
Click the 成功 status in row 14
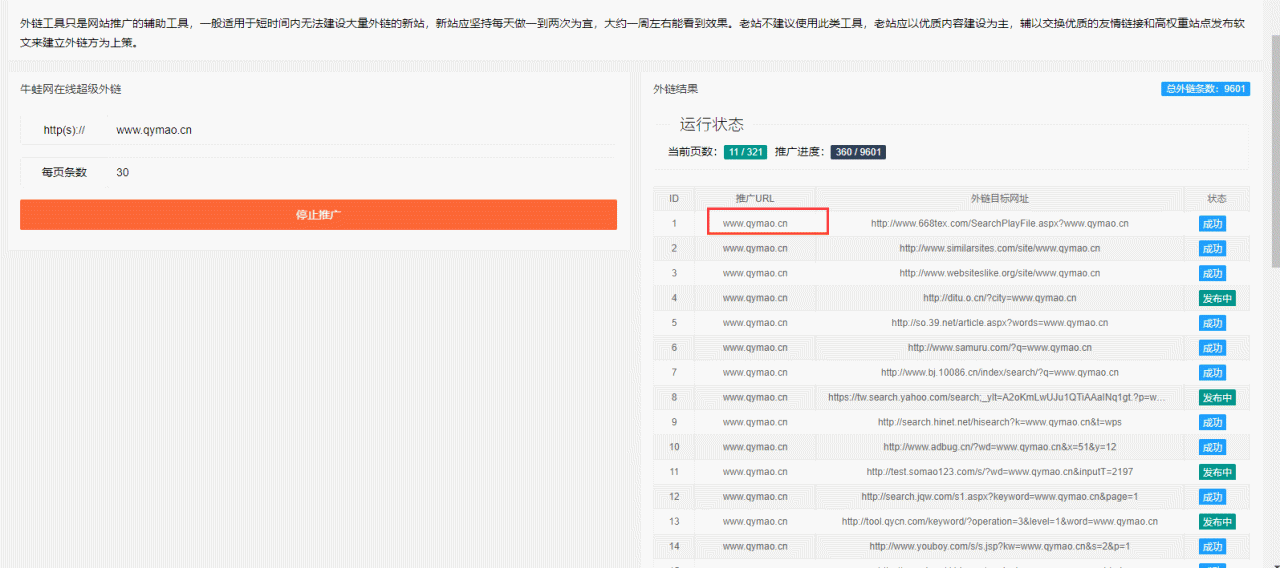click(x=1212, y=547)
